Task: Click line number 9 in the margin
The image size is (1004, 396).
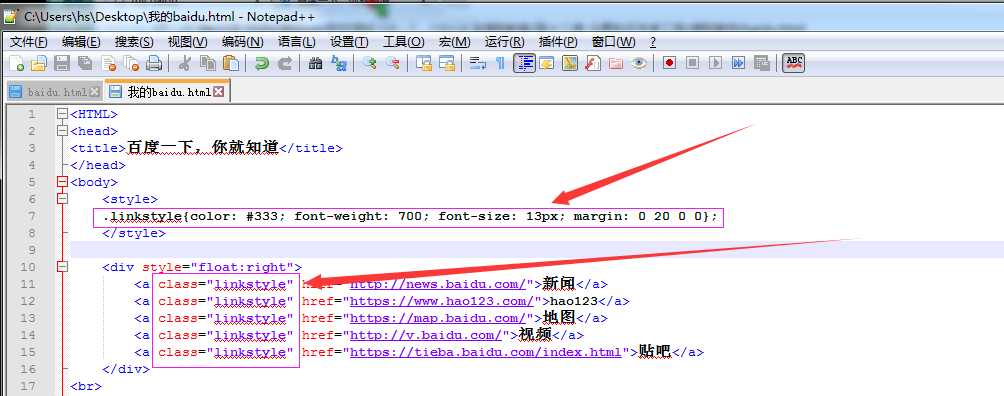Action: [x=32, y=250]
